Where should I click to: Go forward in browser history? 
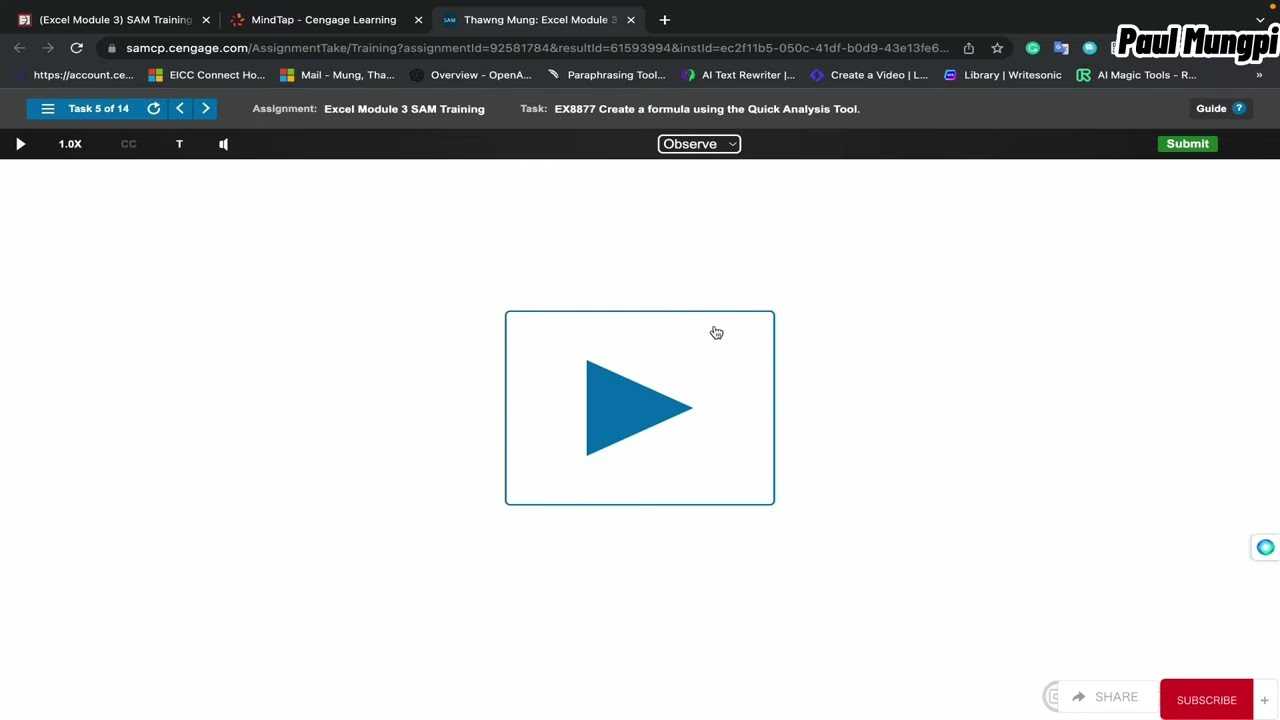point(48,48)
